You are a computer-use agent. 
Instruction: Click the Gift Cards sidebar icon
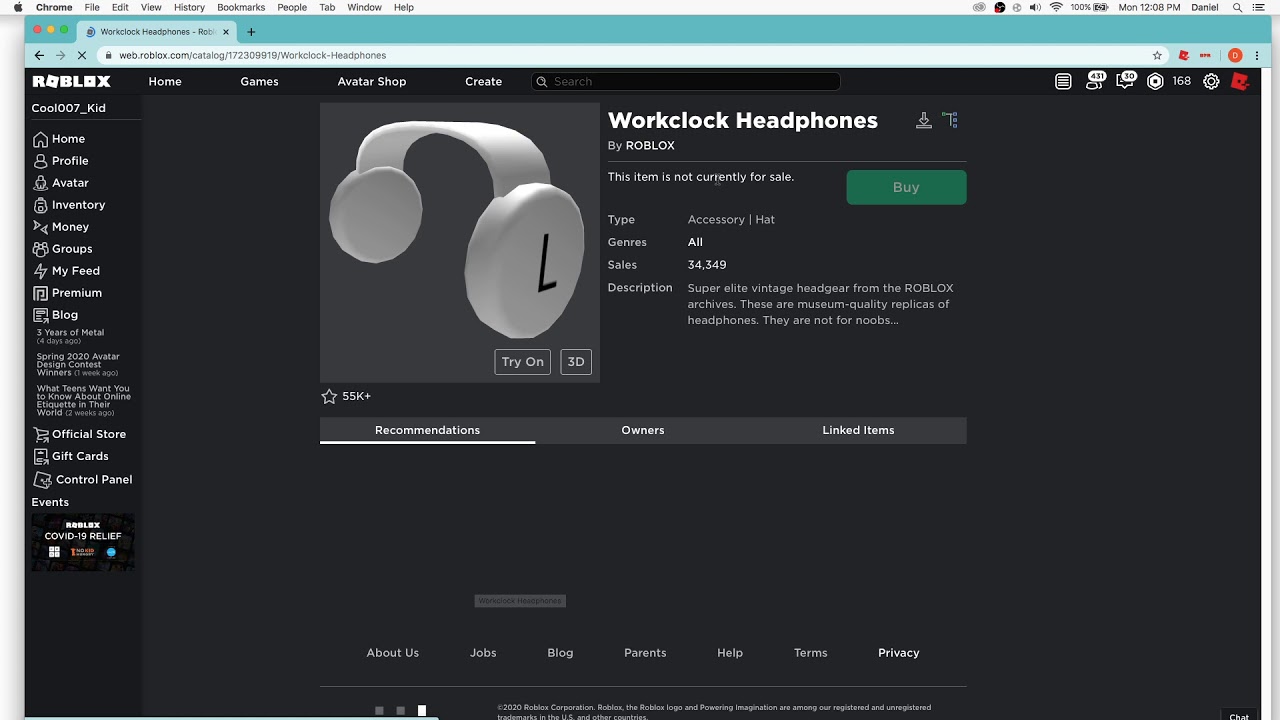point(40,456)
